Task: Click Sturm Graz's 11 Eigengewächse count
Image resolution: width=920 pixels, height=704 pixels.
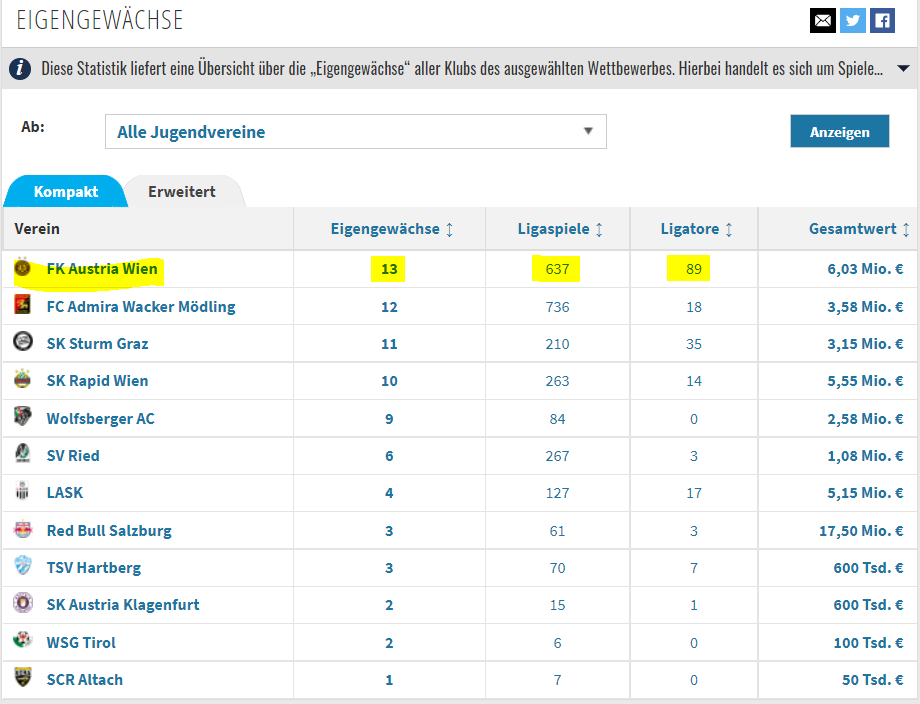Action: [x=389, y=344]
